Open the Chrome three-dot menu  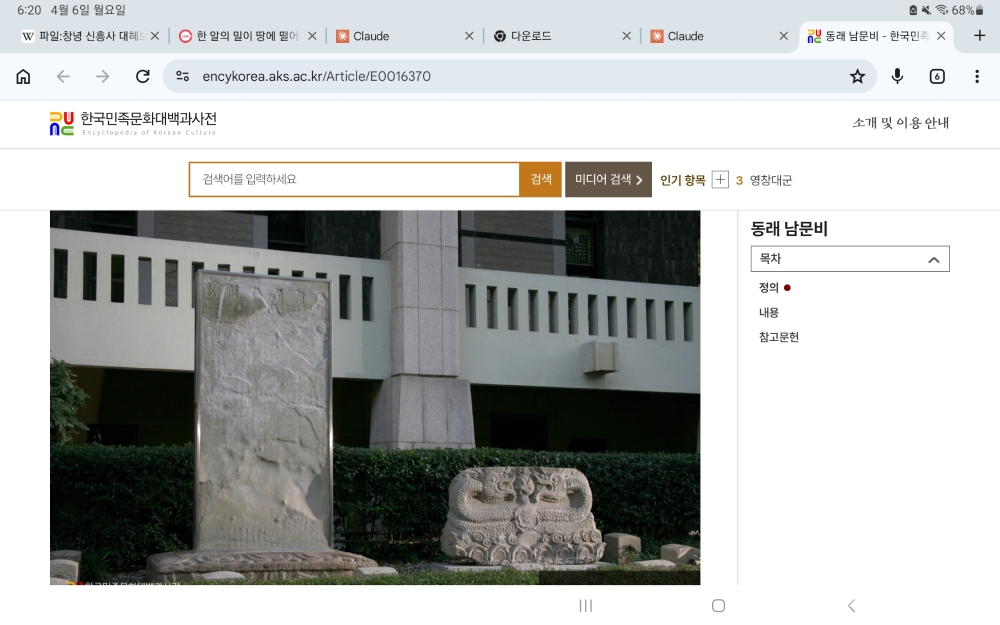[977, 77]
